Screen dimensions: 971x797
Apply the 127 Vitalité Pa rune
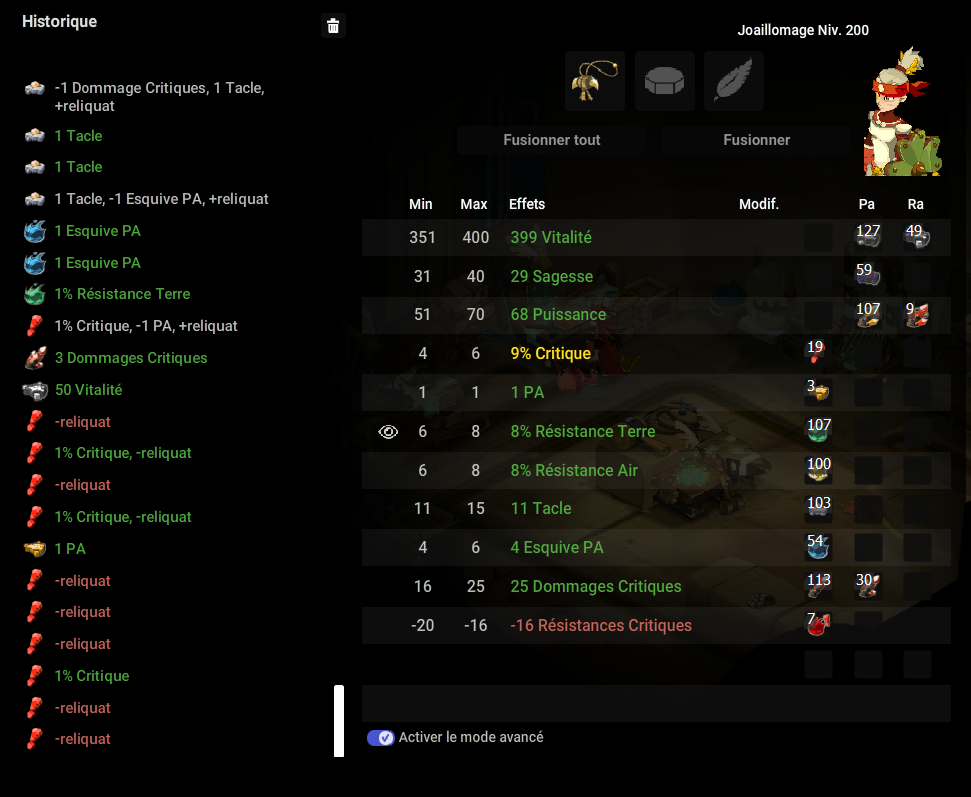coord(868,236)
